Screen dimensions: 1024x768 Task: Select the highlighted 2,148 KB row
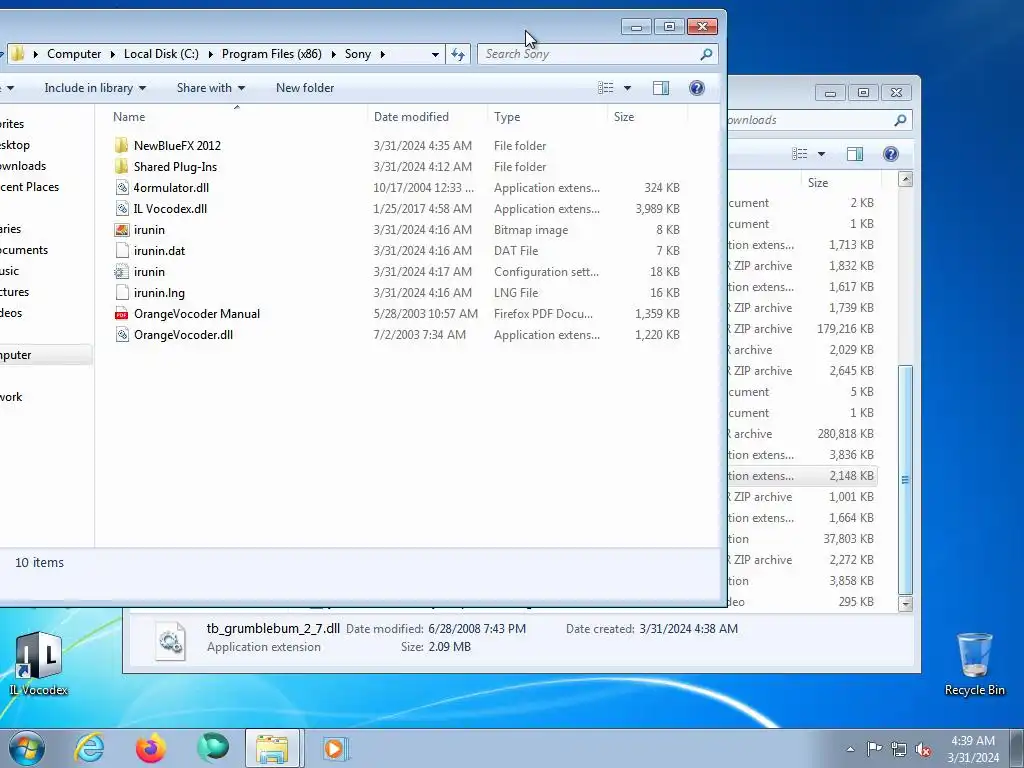coord(802,476)
